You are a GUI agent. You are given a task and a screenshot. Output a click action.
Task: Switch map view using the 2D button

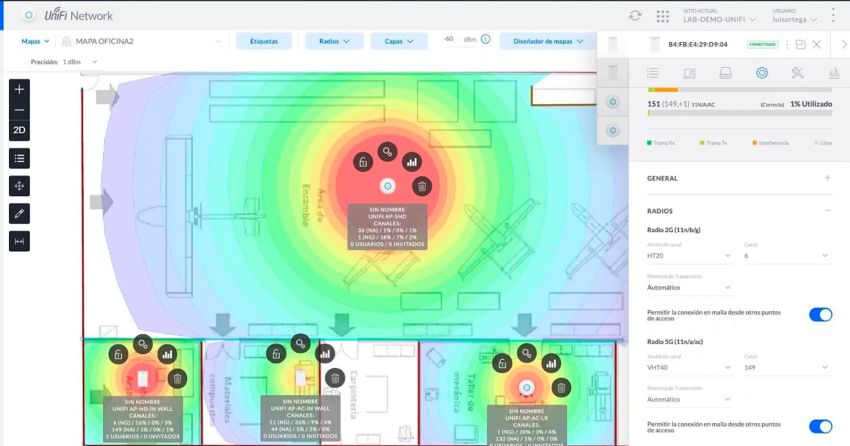[19, 130]
